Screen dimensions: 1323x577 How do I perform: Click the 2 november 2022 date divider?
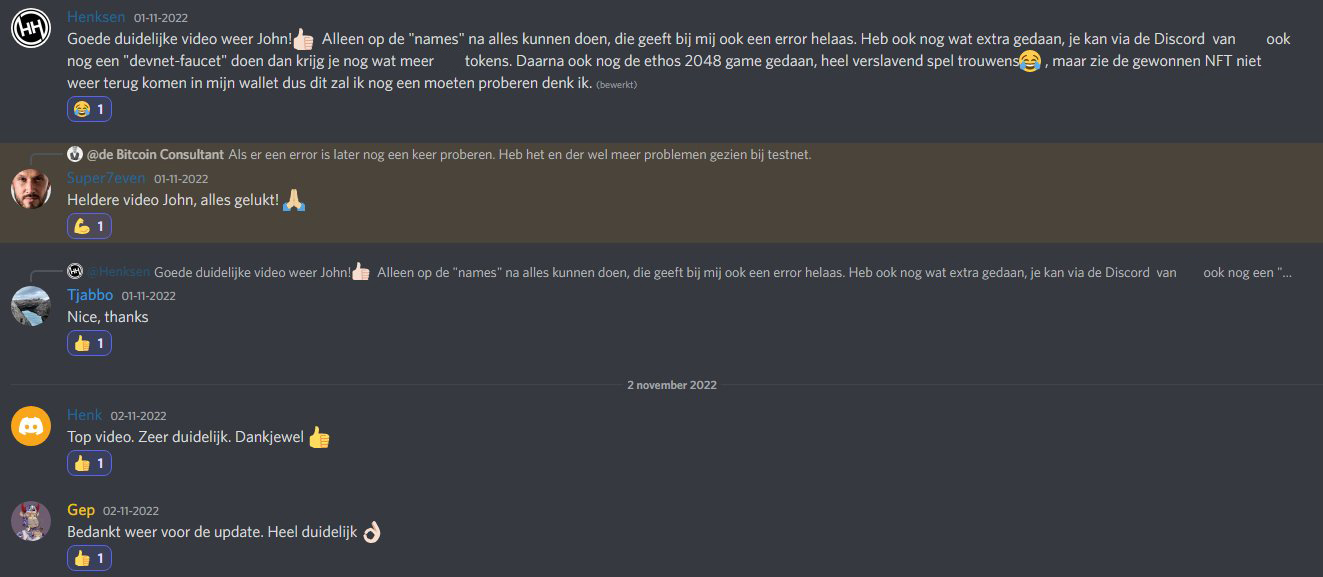(x=671, y=385)
